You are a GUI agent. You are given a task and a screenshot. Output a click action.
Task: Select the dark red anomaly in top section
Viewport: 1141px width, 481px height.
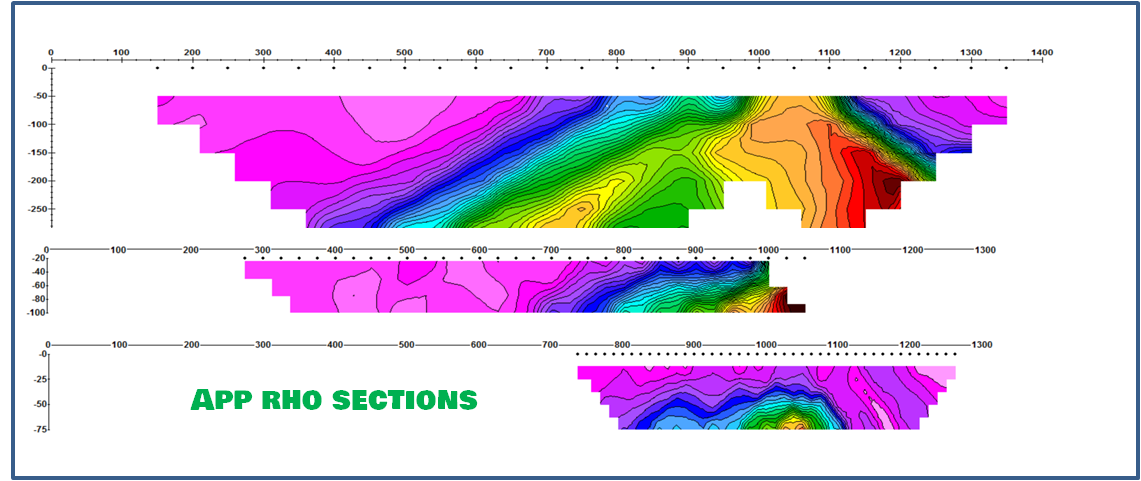pyautogui.click(x=887, y=186)
